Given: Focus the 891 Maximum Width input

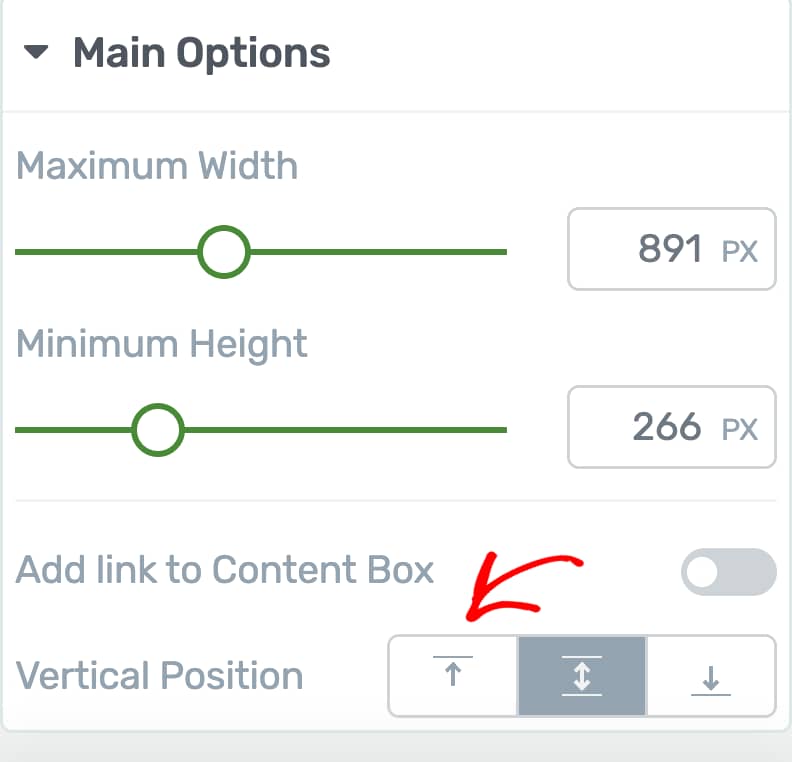Looking at the screenshot, I should (x=672, y=249).
